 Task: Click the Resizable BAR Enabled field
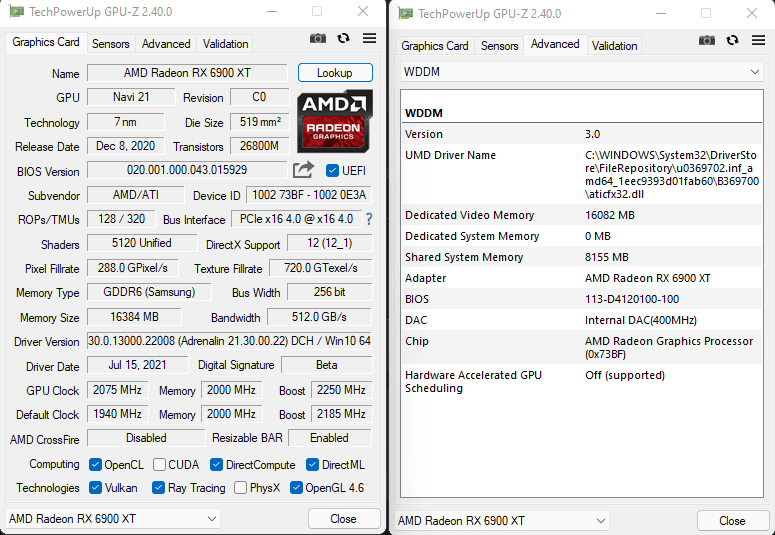(330, 438)
